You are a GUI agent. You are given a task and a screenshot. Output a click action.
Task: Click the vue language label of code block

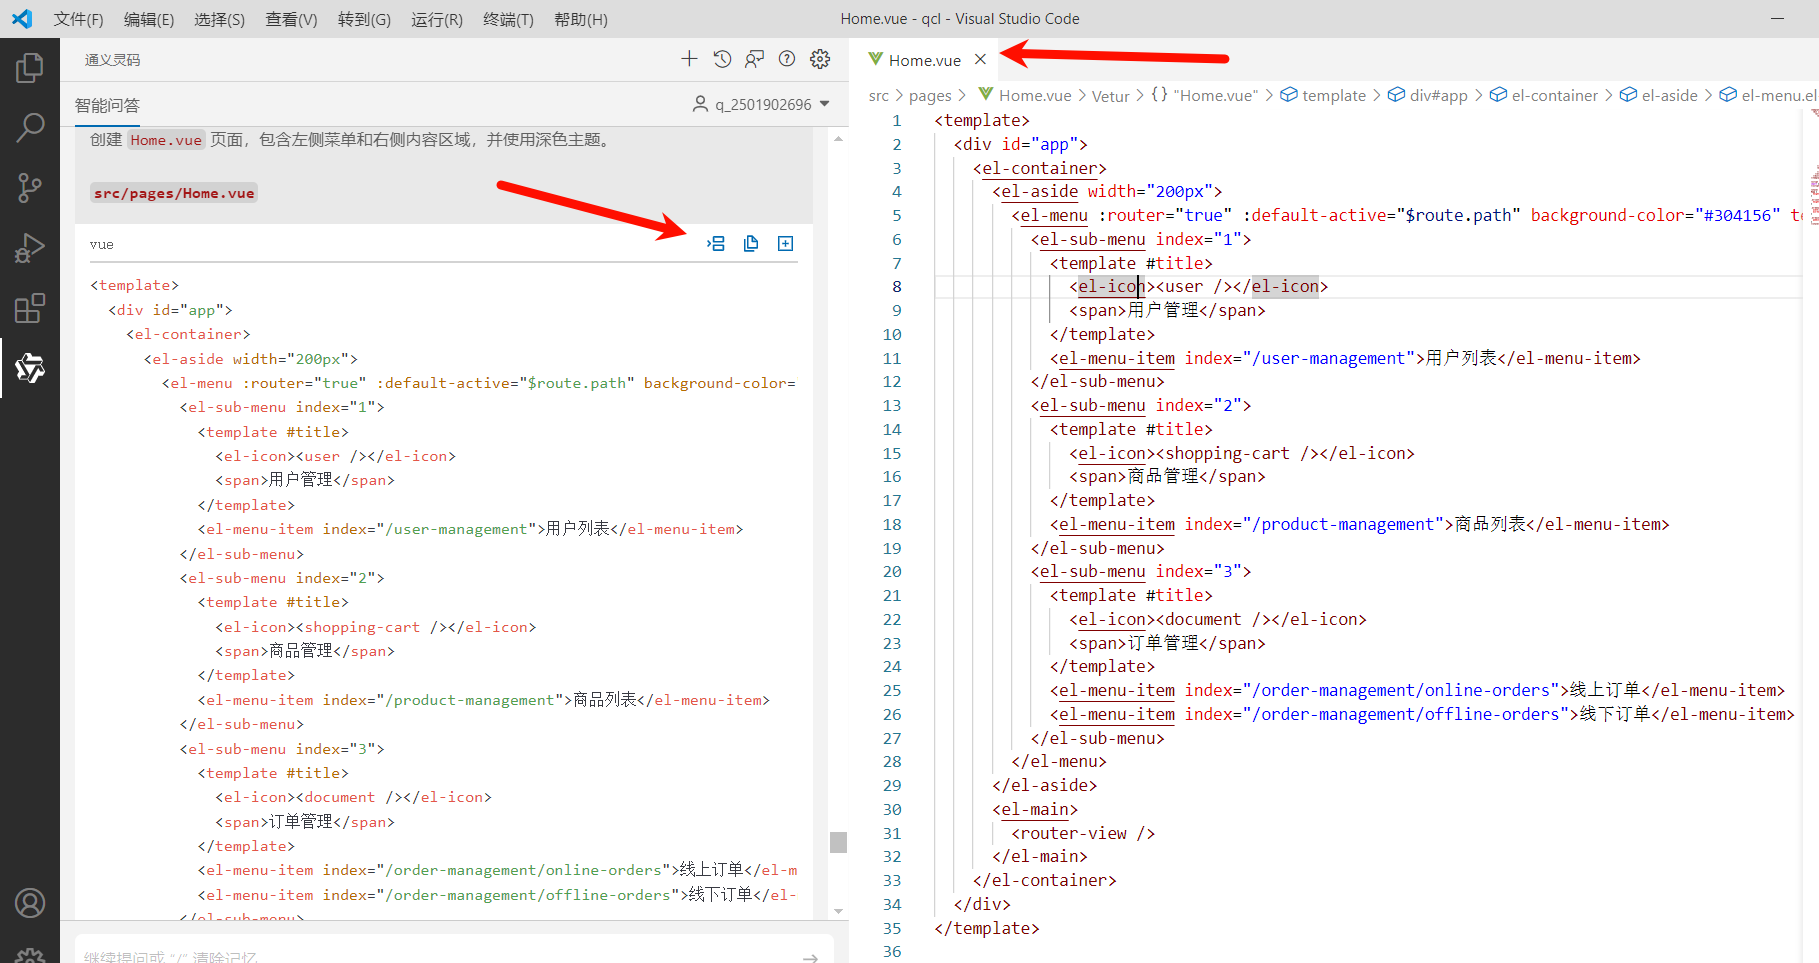[101, 244]
